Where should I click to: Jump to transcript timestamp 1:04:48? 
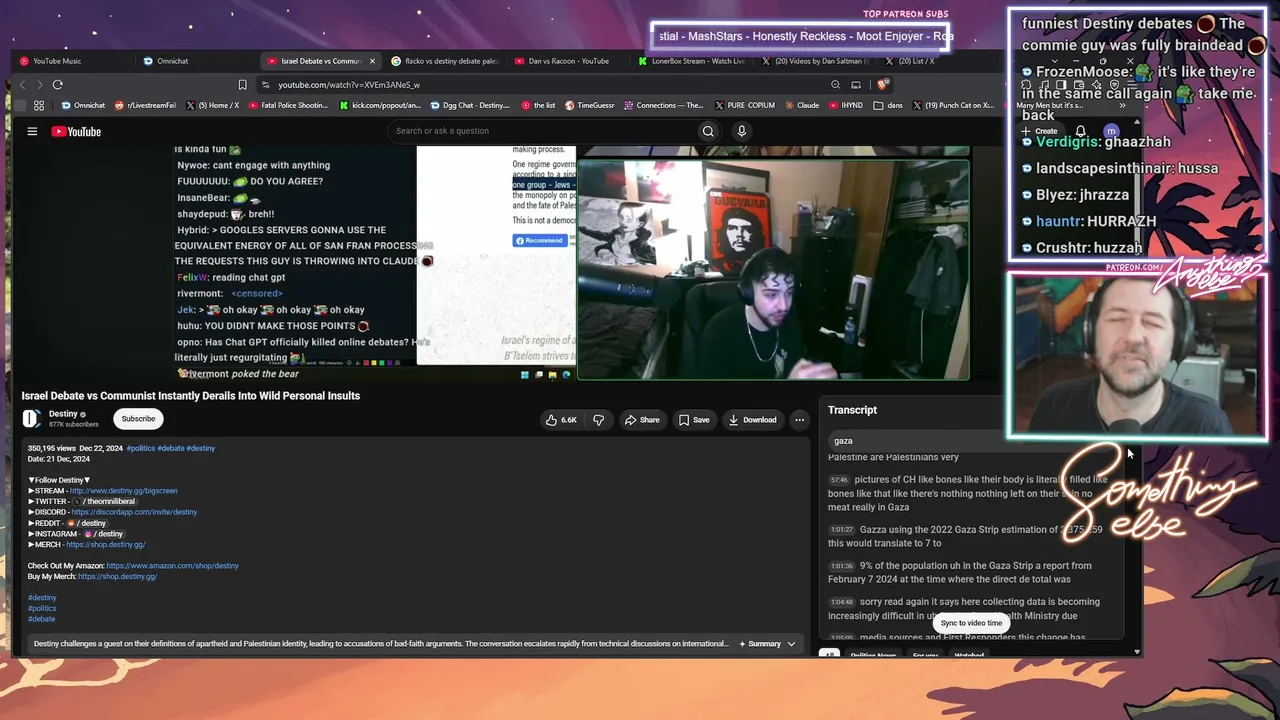(842, 602)
